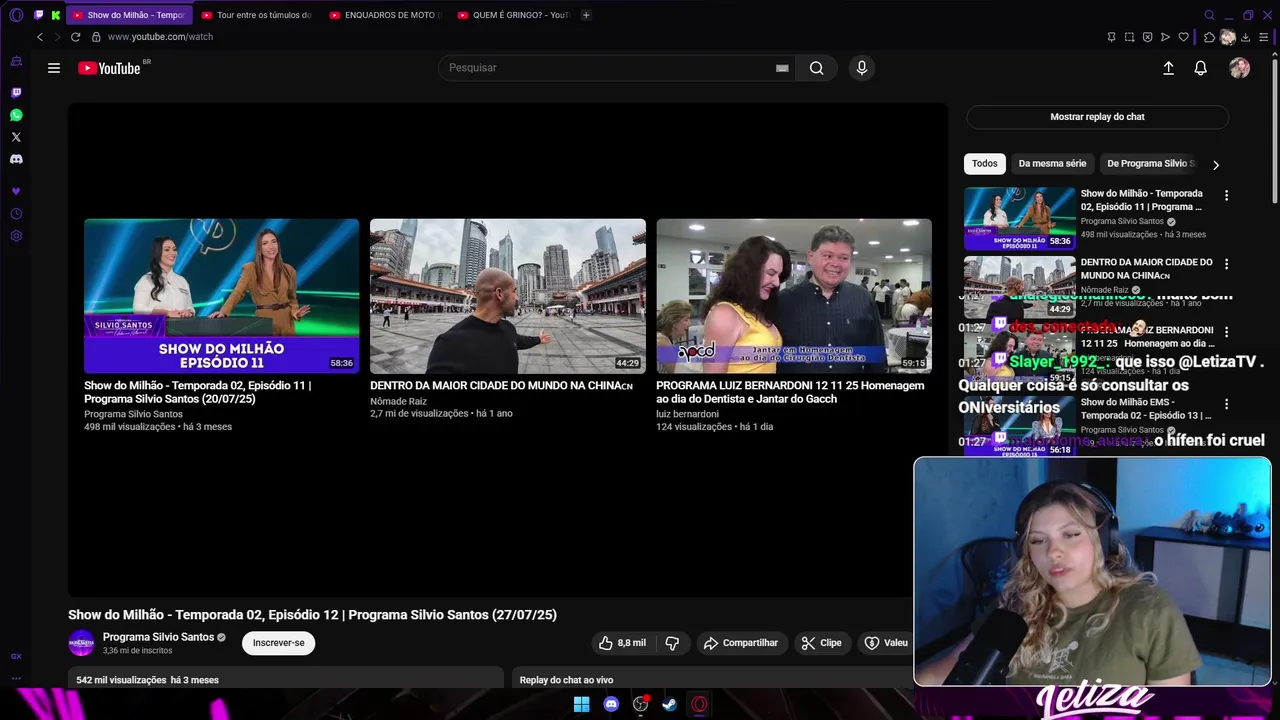This screenshot has height=720, width=1280.
Task: Open the pinned Twitch tab
Action: (x=39, y=15)
